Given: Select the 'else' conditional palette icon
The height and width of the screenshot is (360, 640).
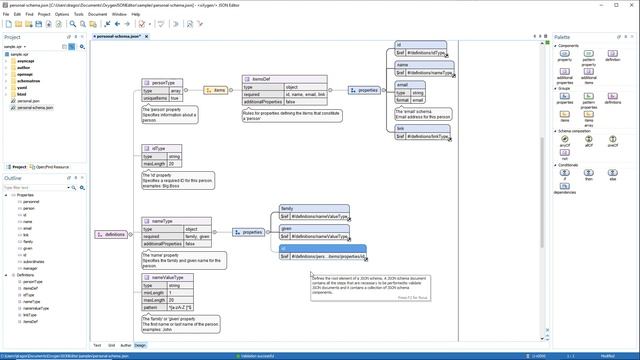Looking at the screenshot, I should point(613,173).
